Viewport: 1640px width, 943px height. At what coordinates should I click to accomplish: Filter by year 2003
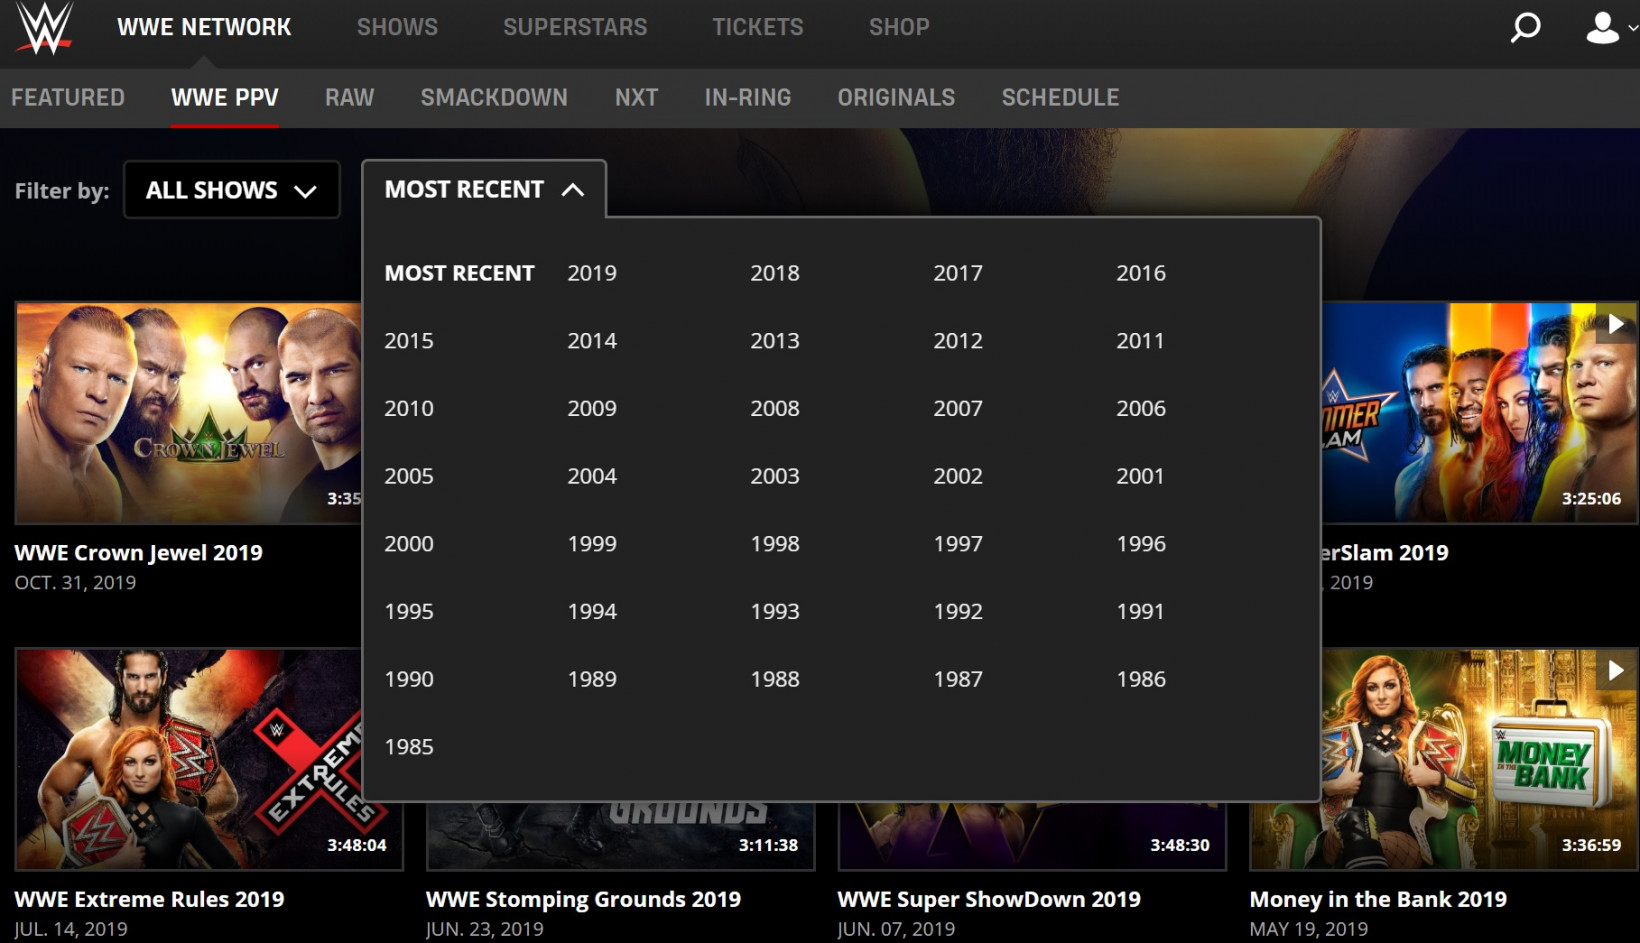click(x=775, y=476)
